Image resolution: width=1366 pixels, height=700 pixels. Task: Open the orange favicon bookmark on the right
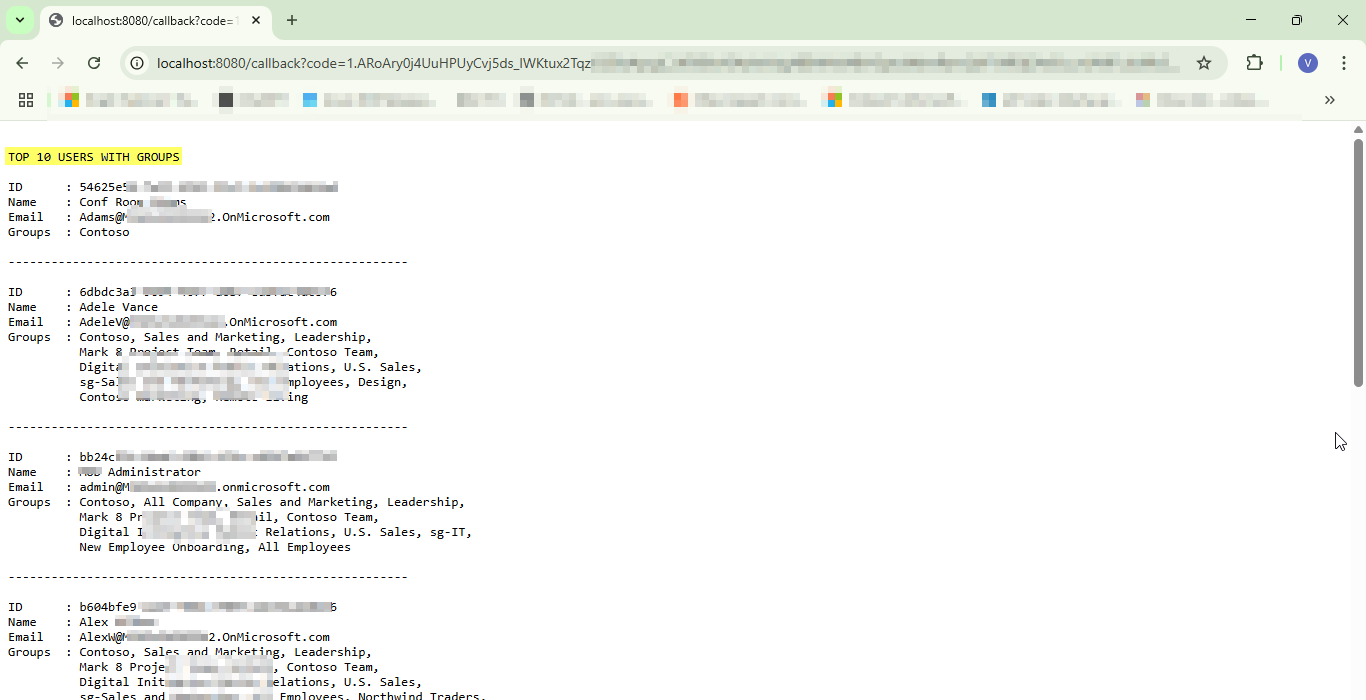click(681, 100)
